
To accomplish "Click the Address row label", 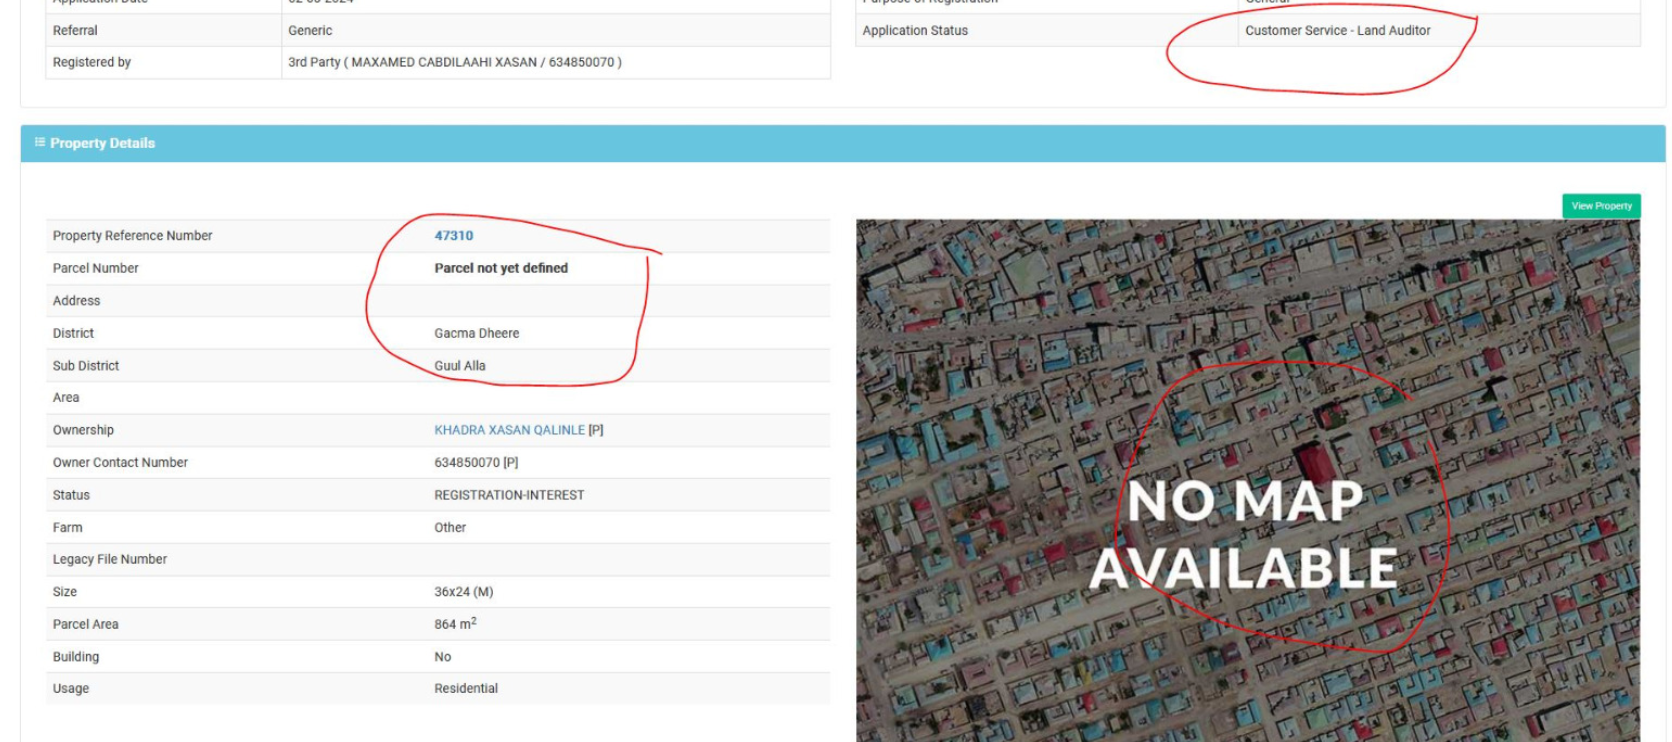I will (x=77, y=301).
